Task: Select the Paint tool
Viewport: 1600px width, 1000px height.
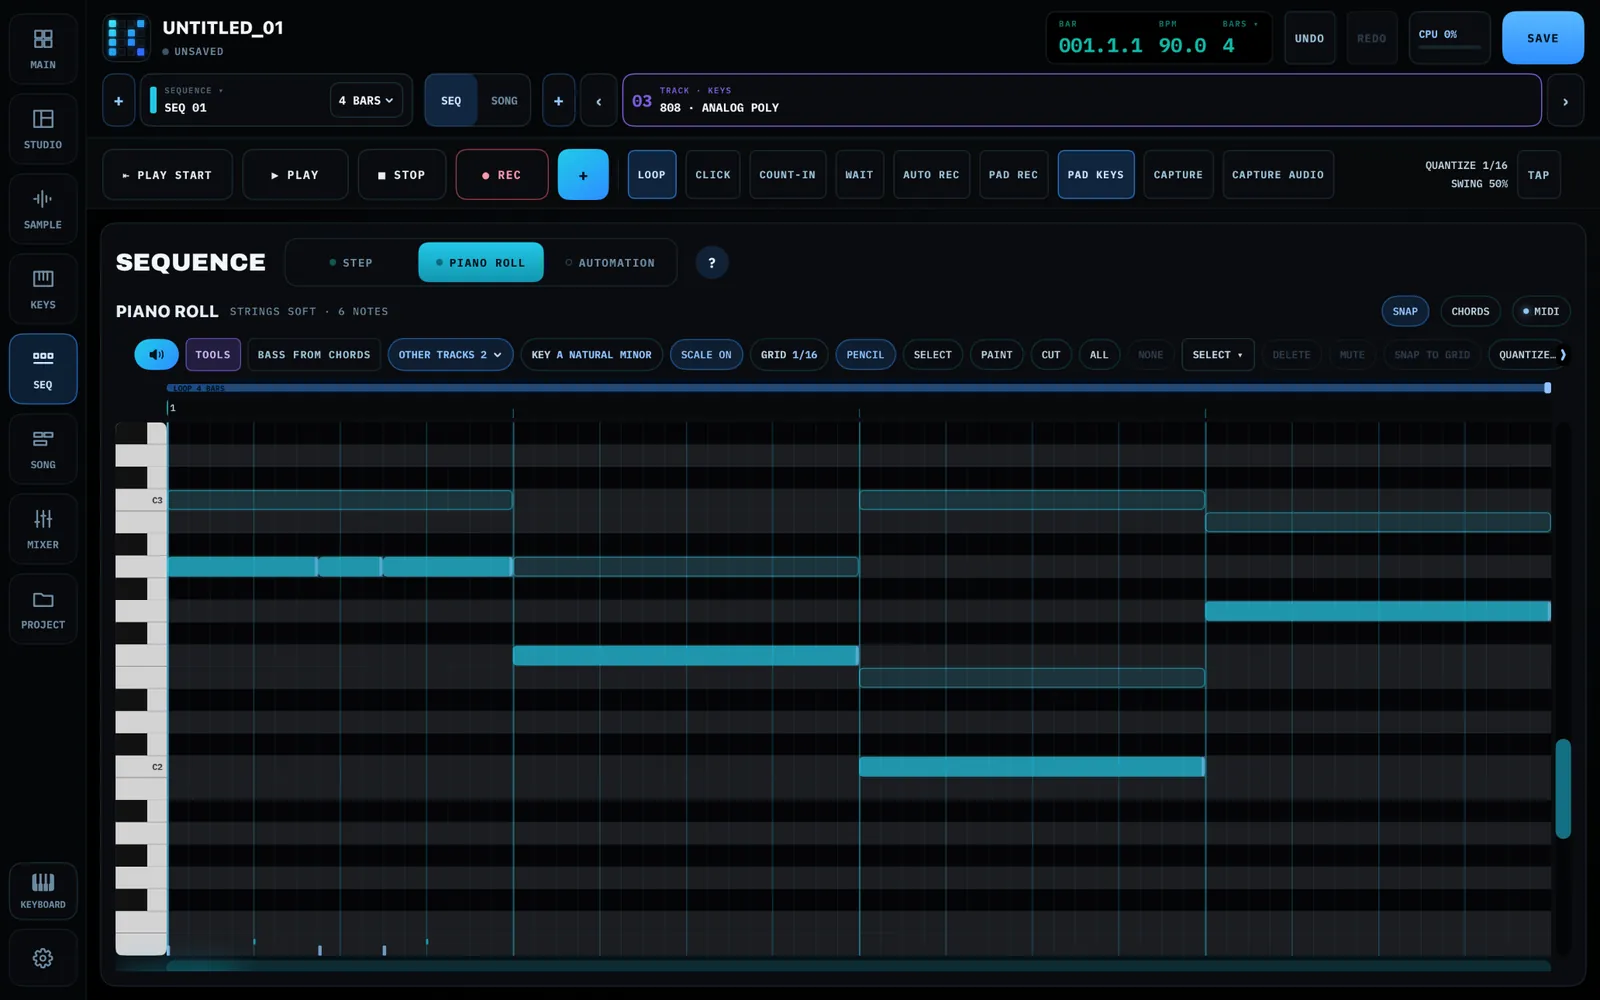Action: pos(996,355)
